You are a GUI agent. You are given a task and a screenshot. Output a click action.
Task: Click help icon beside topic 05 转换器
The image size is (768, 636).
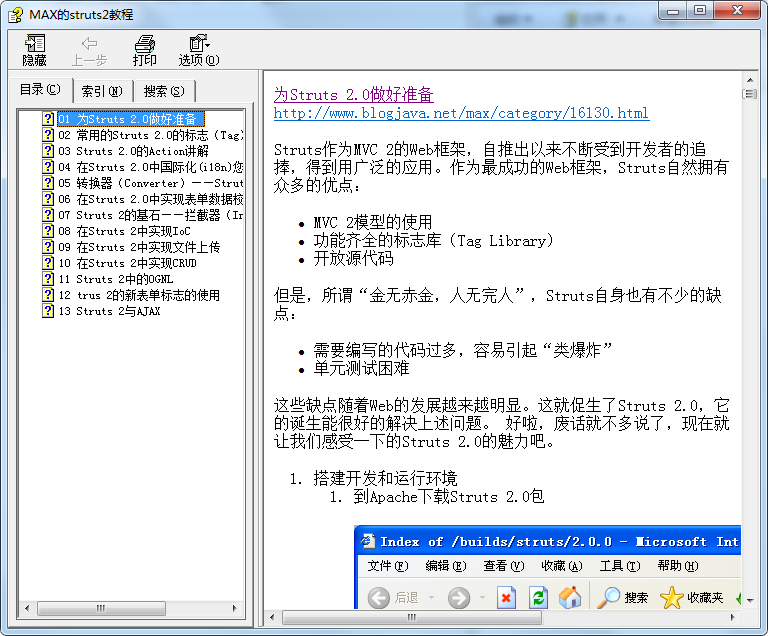tap(48, 183)
